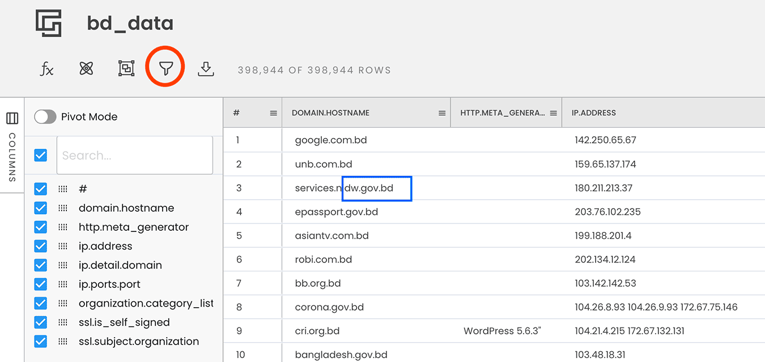Click drag handle next to ip.ports.port
Screen dimensions: 765x362
[62, 284]
